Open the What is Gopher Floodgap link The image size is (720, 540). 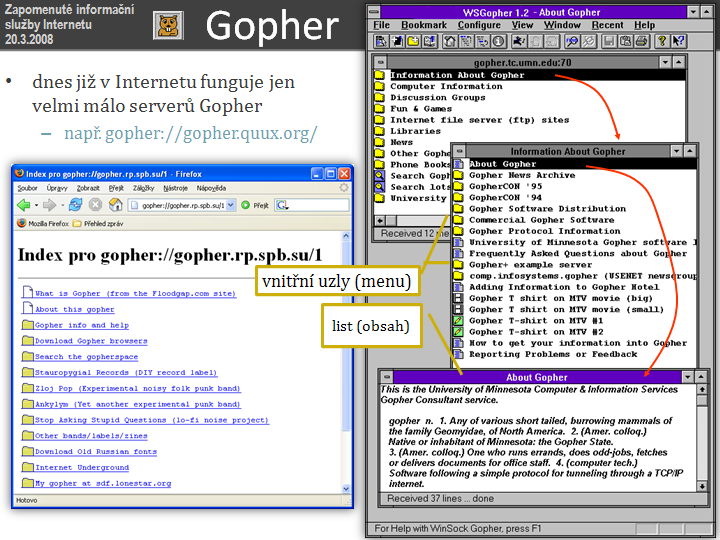coord(135,293)
